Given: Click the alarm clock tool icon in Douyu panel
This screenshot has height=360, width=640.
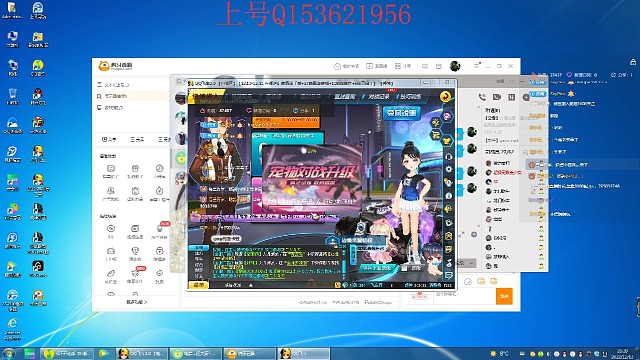Looking at the screenshot, I should click(135, 191).
